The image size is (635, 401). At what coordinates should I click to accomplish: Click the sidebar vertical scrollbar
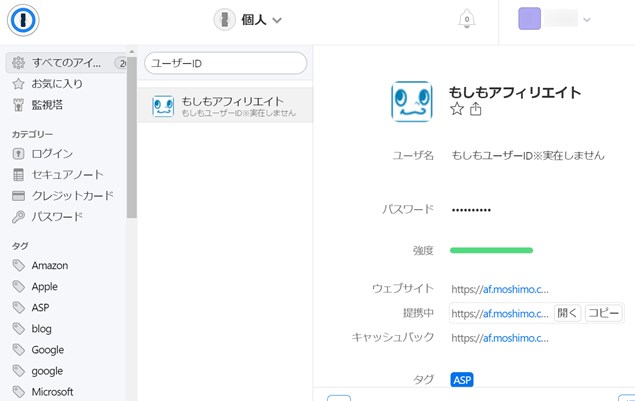tap(132, 137)
